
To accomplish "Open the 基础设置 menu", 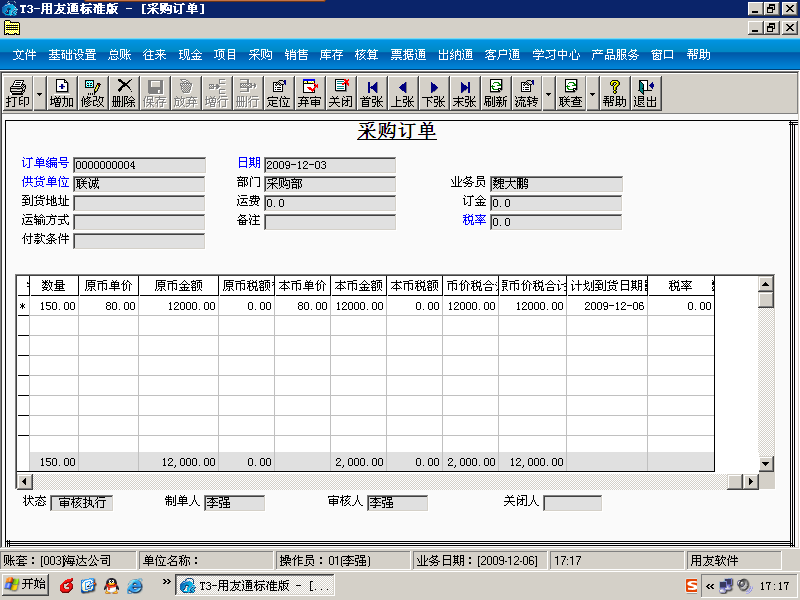I will point(72,55).
